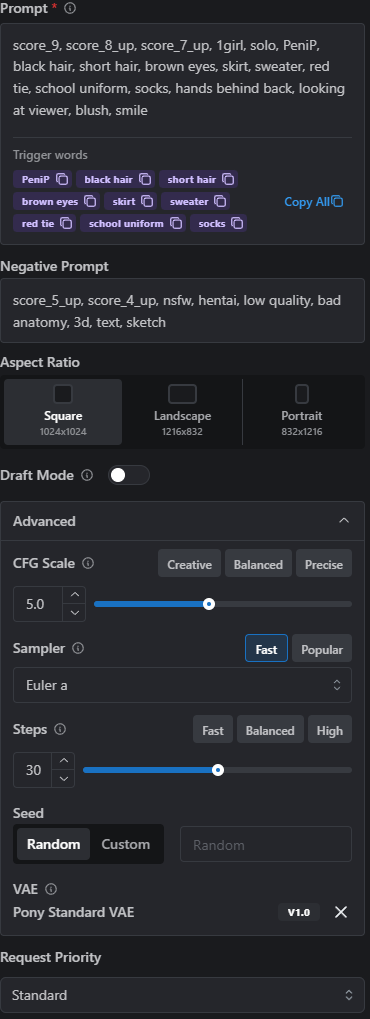Open the Euler a sampler dropdown
This screenshot has width=370, height=1019.
182,685
